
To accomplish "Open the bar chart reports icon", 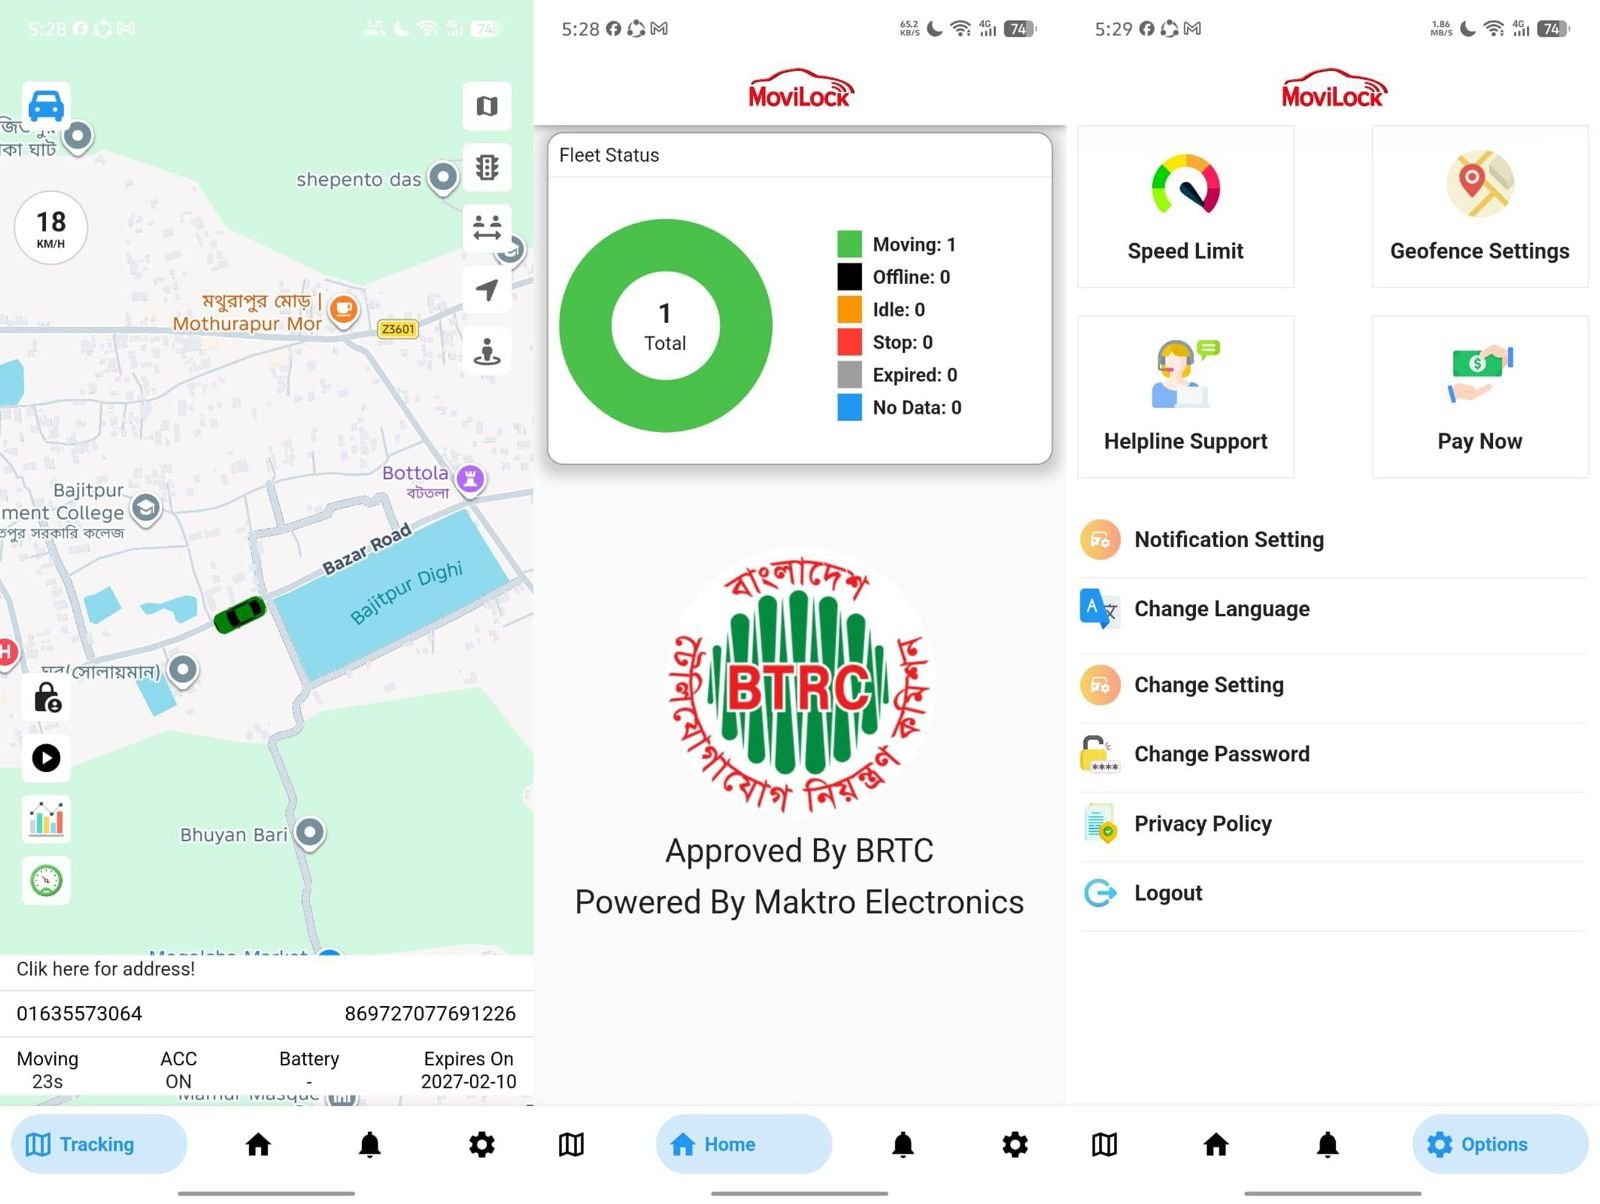I will pyautogui.click(x=47, y=819).
